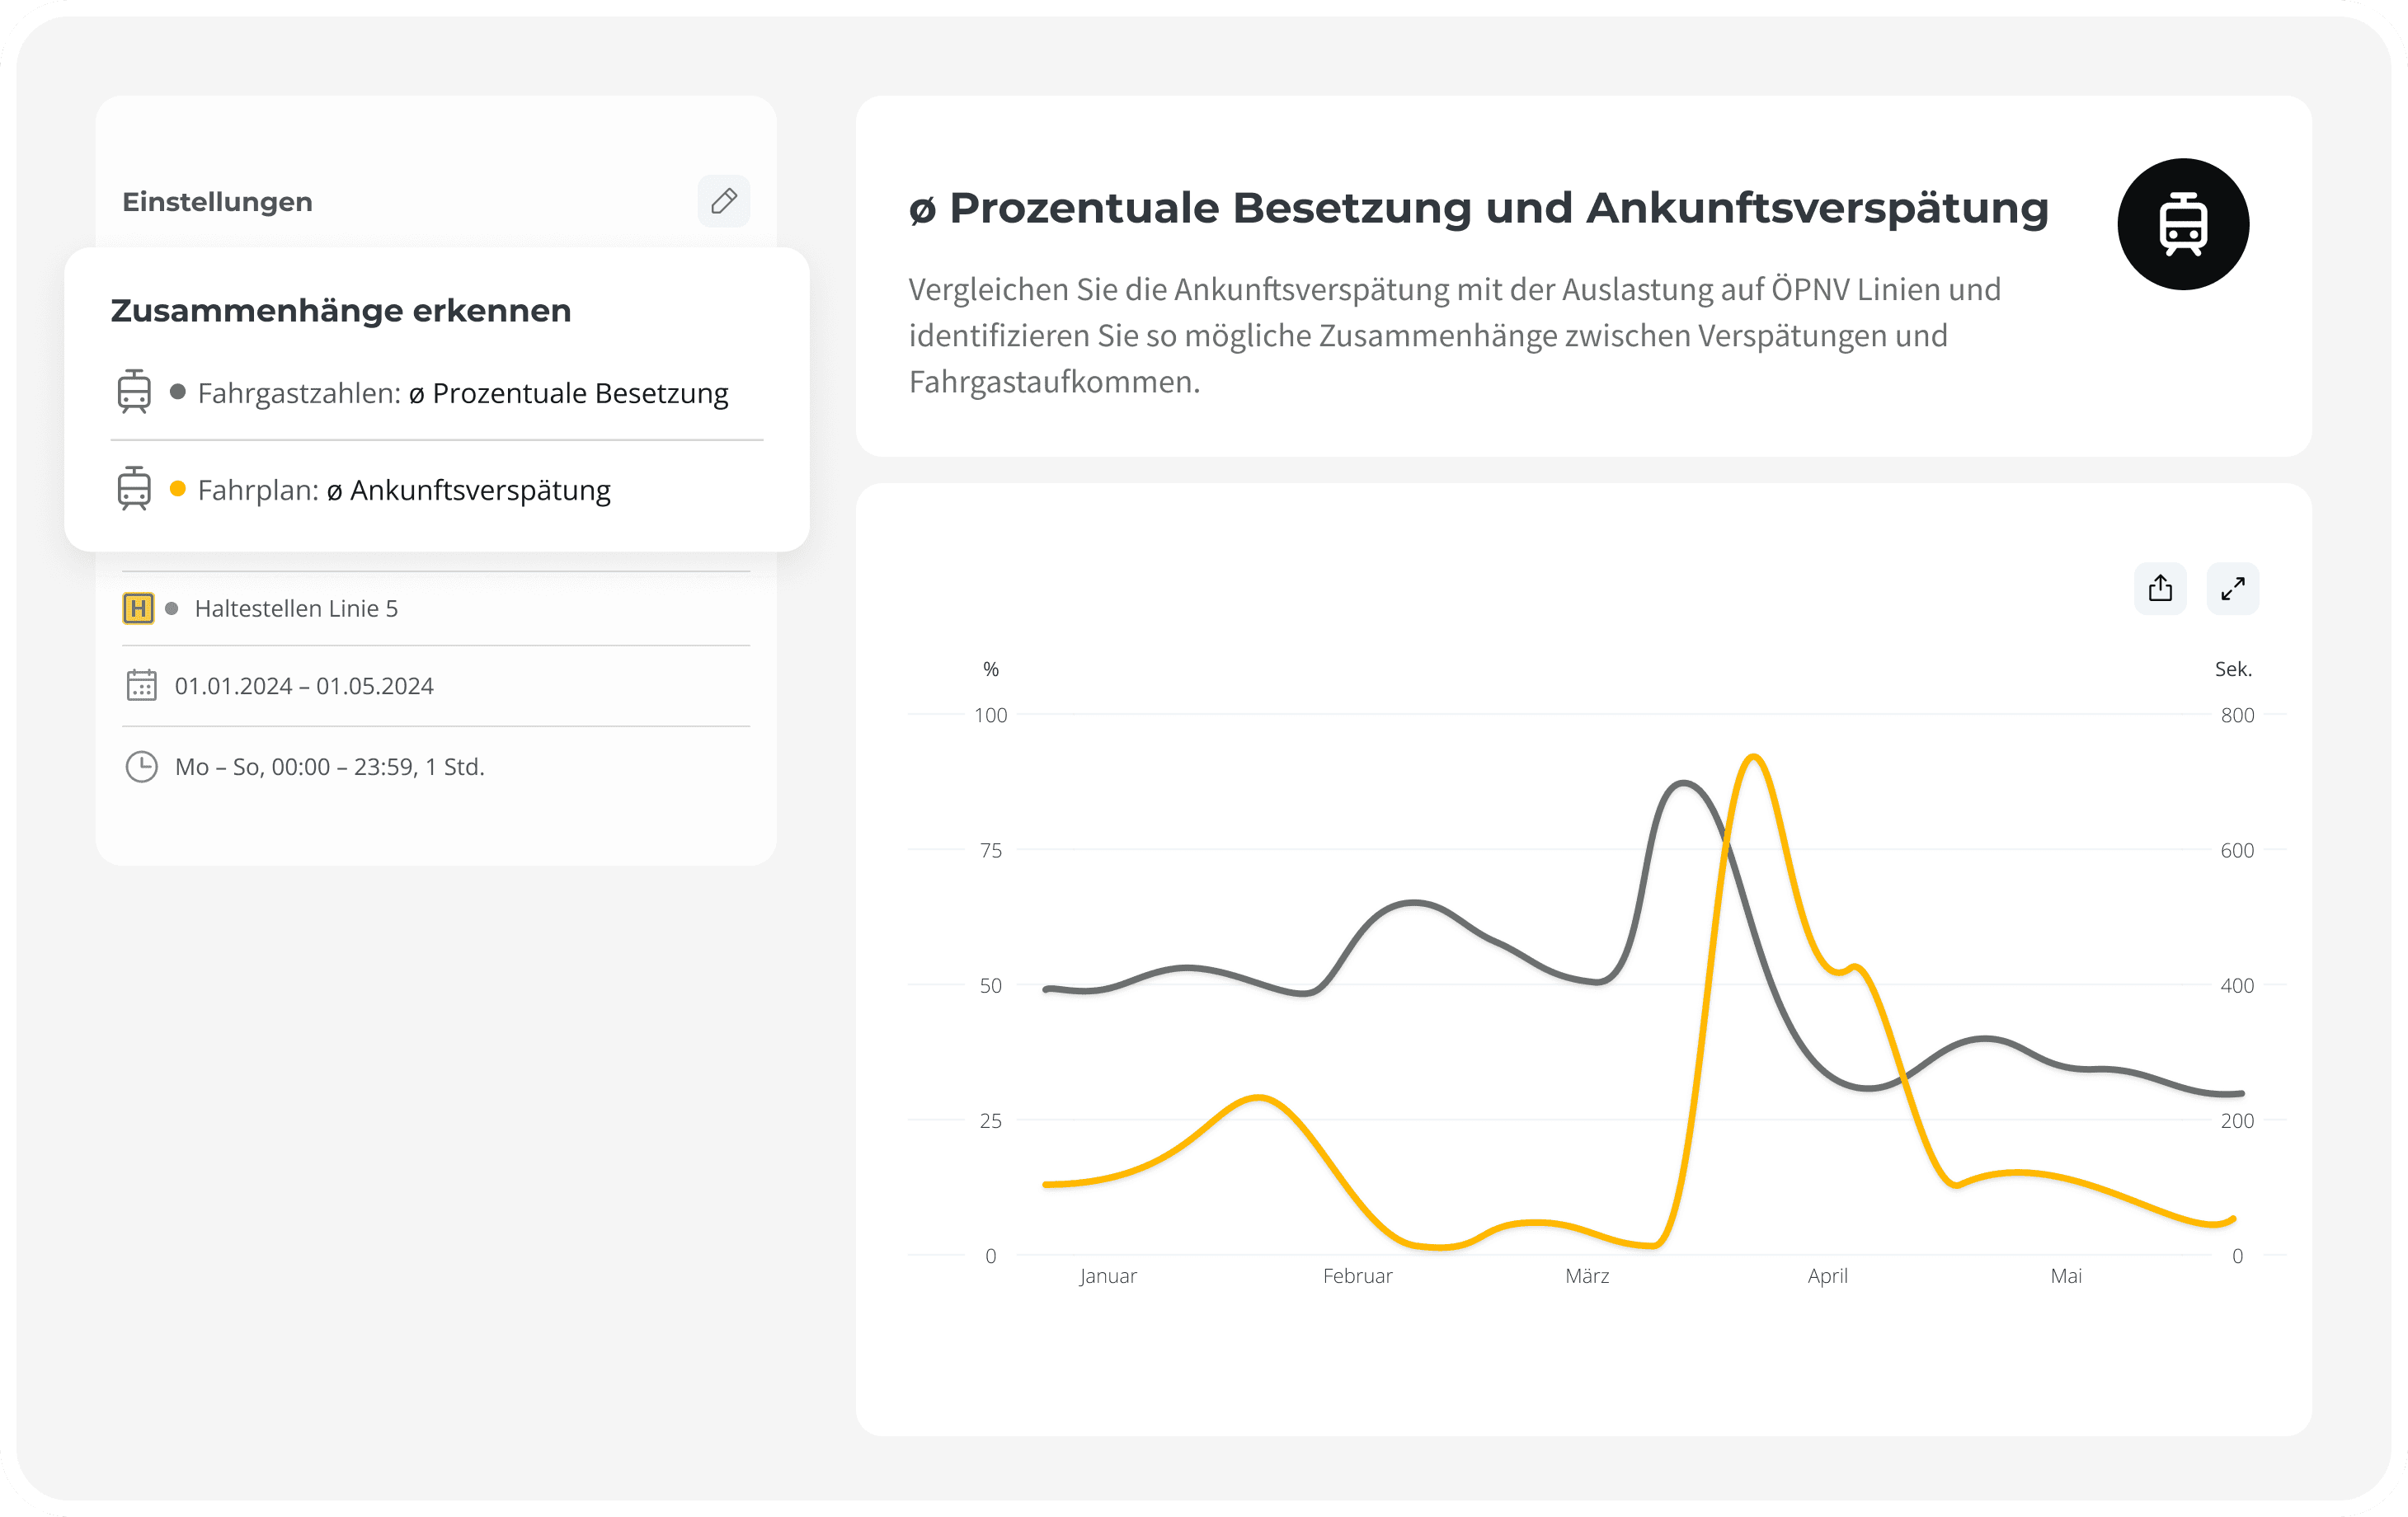Click the tram icon beside Fahrgastzahlen

[134, 391]
